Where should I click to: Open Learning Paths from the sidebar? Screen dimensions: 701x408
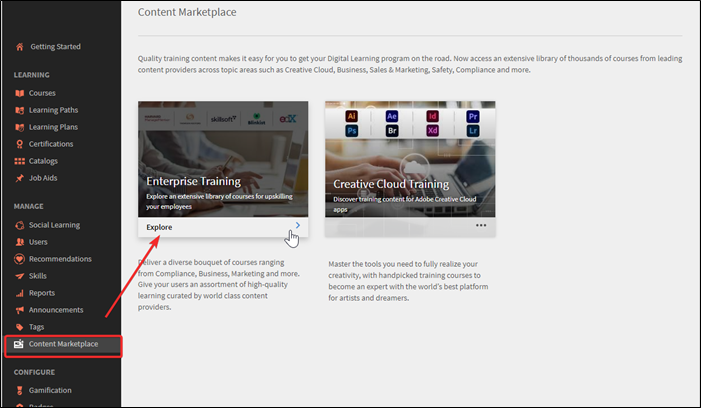tap(53, 110)
